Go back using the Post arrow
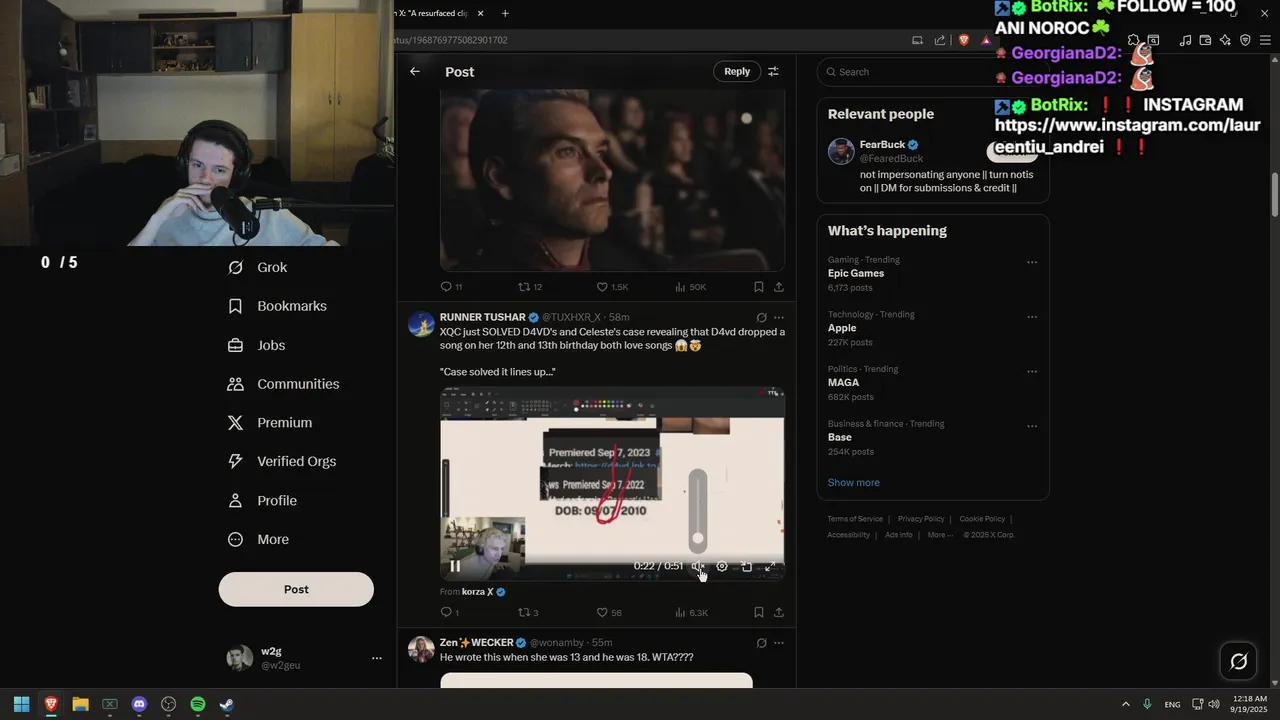1280x720 pixels. 415,72
